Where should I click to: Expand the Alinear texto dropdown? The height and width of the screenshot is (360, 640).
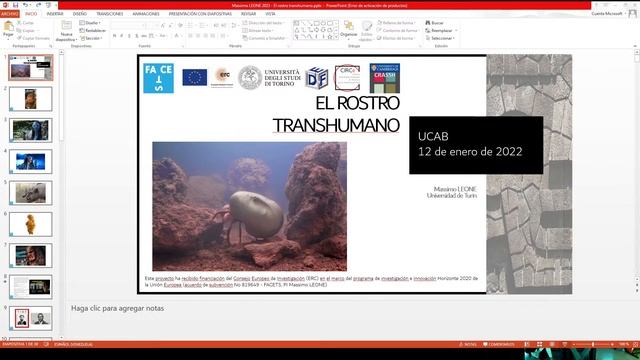[x=258, y=31]
